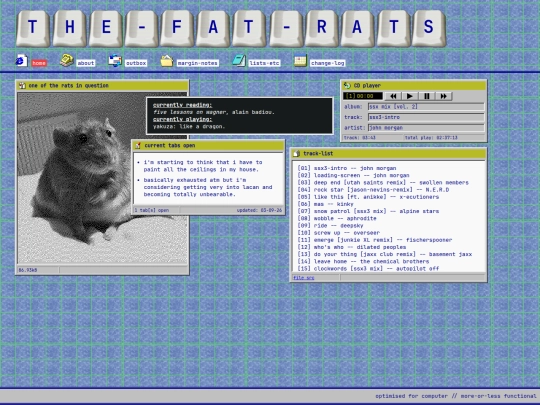This screenshot has height=405, width=540.
Task: Open the margin-notes section
Action: pos(198,63)
